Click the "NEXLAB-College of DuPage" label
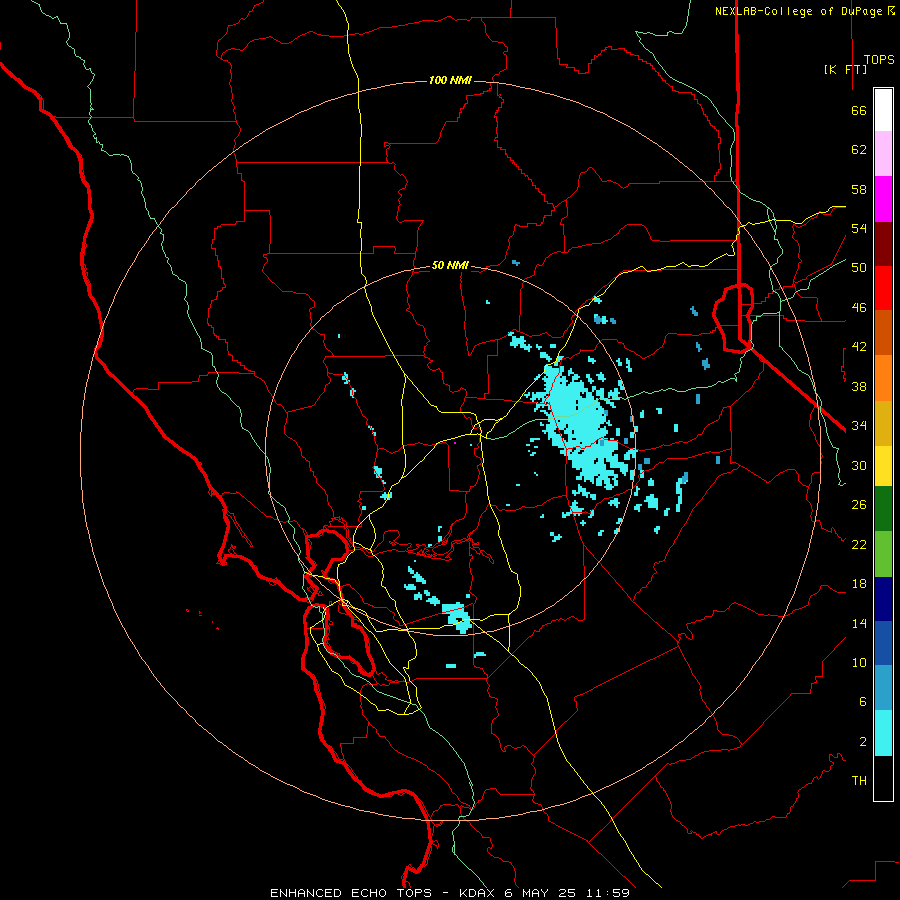 coord(798,11)
